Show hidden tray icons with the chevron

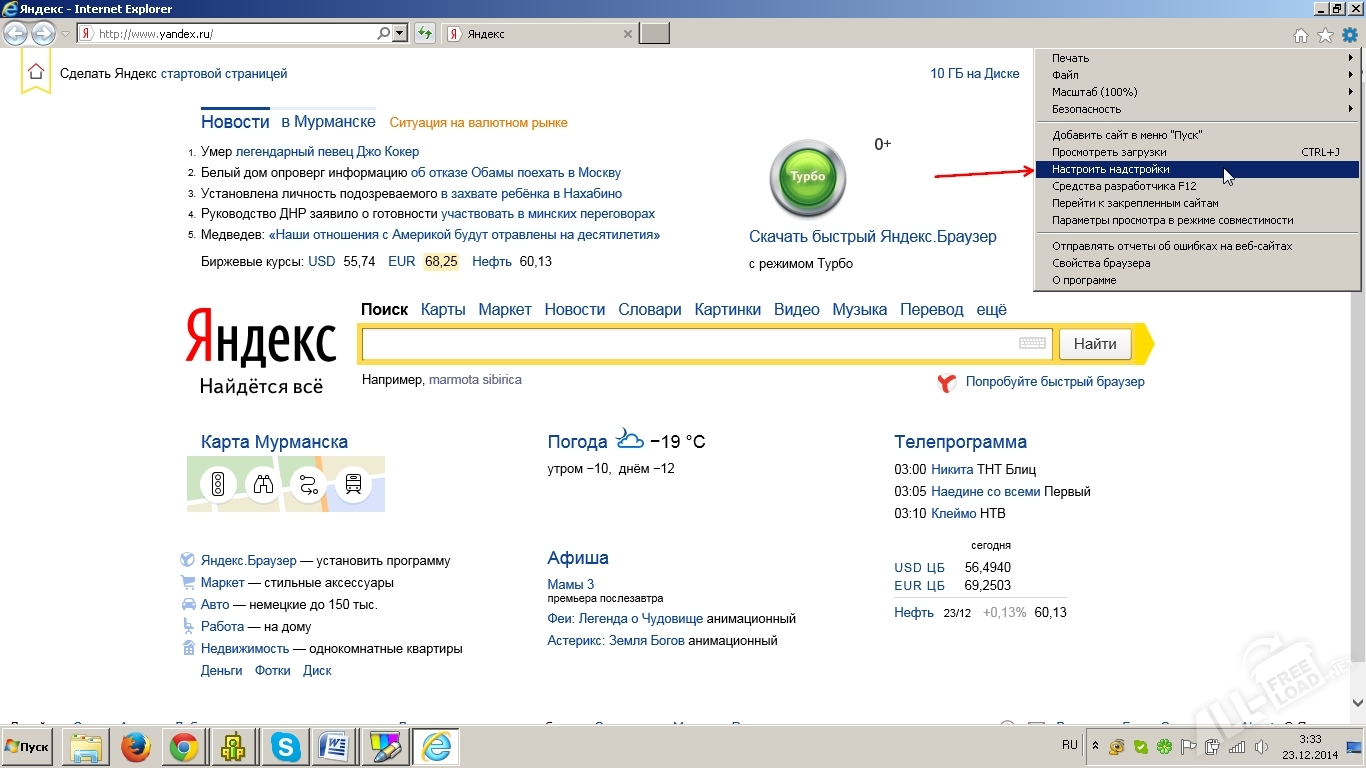click(1095, 747)
